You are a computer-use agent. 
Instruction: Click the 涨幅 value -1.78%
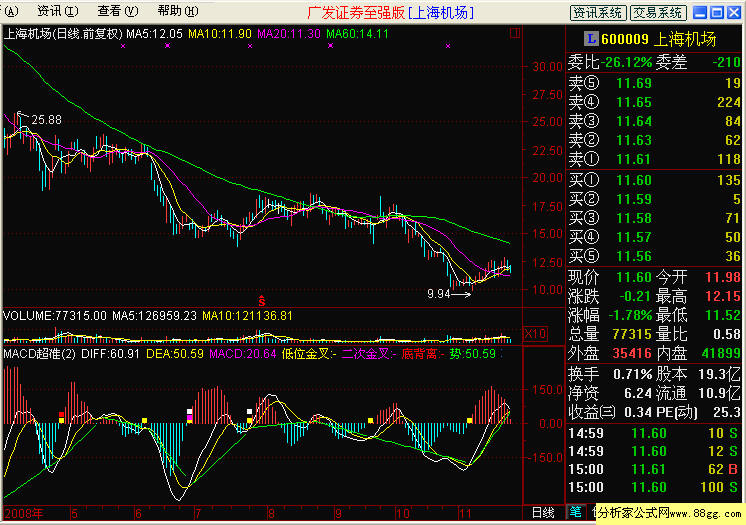point(630,315)
